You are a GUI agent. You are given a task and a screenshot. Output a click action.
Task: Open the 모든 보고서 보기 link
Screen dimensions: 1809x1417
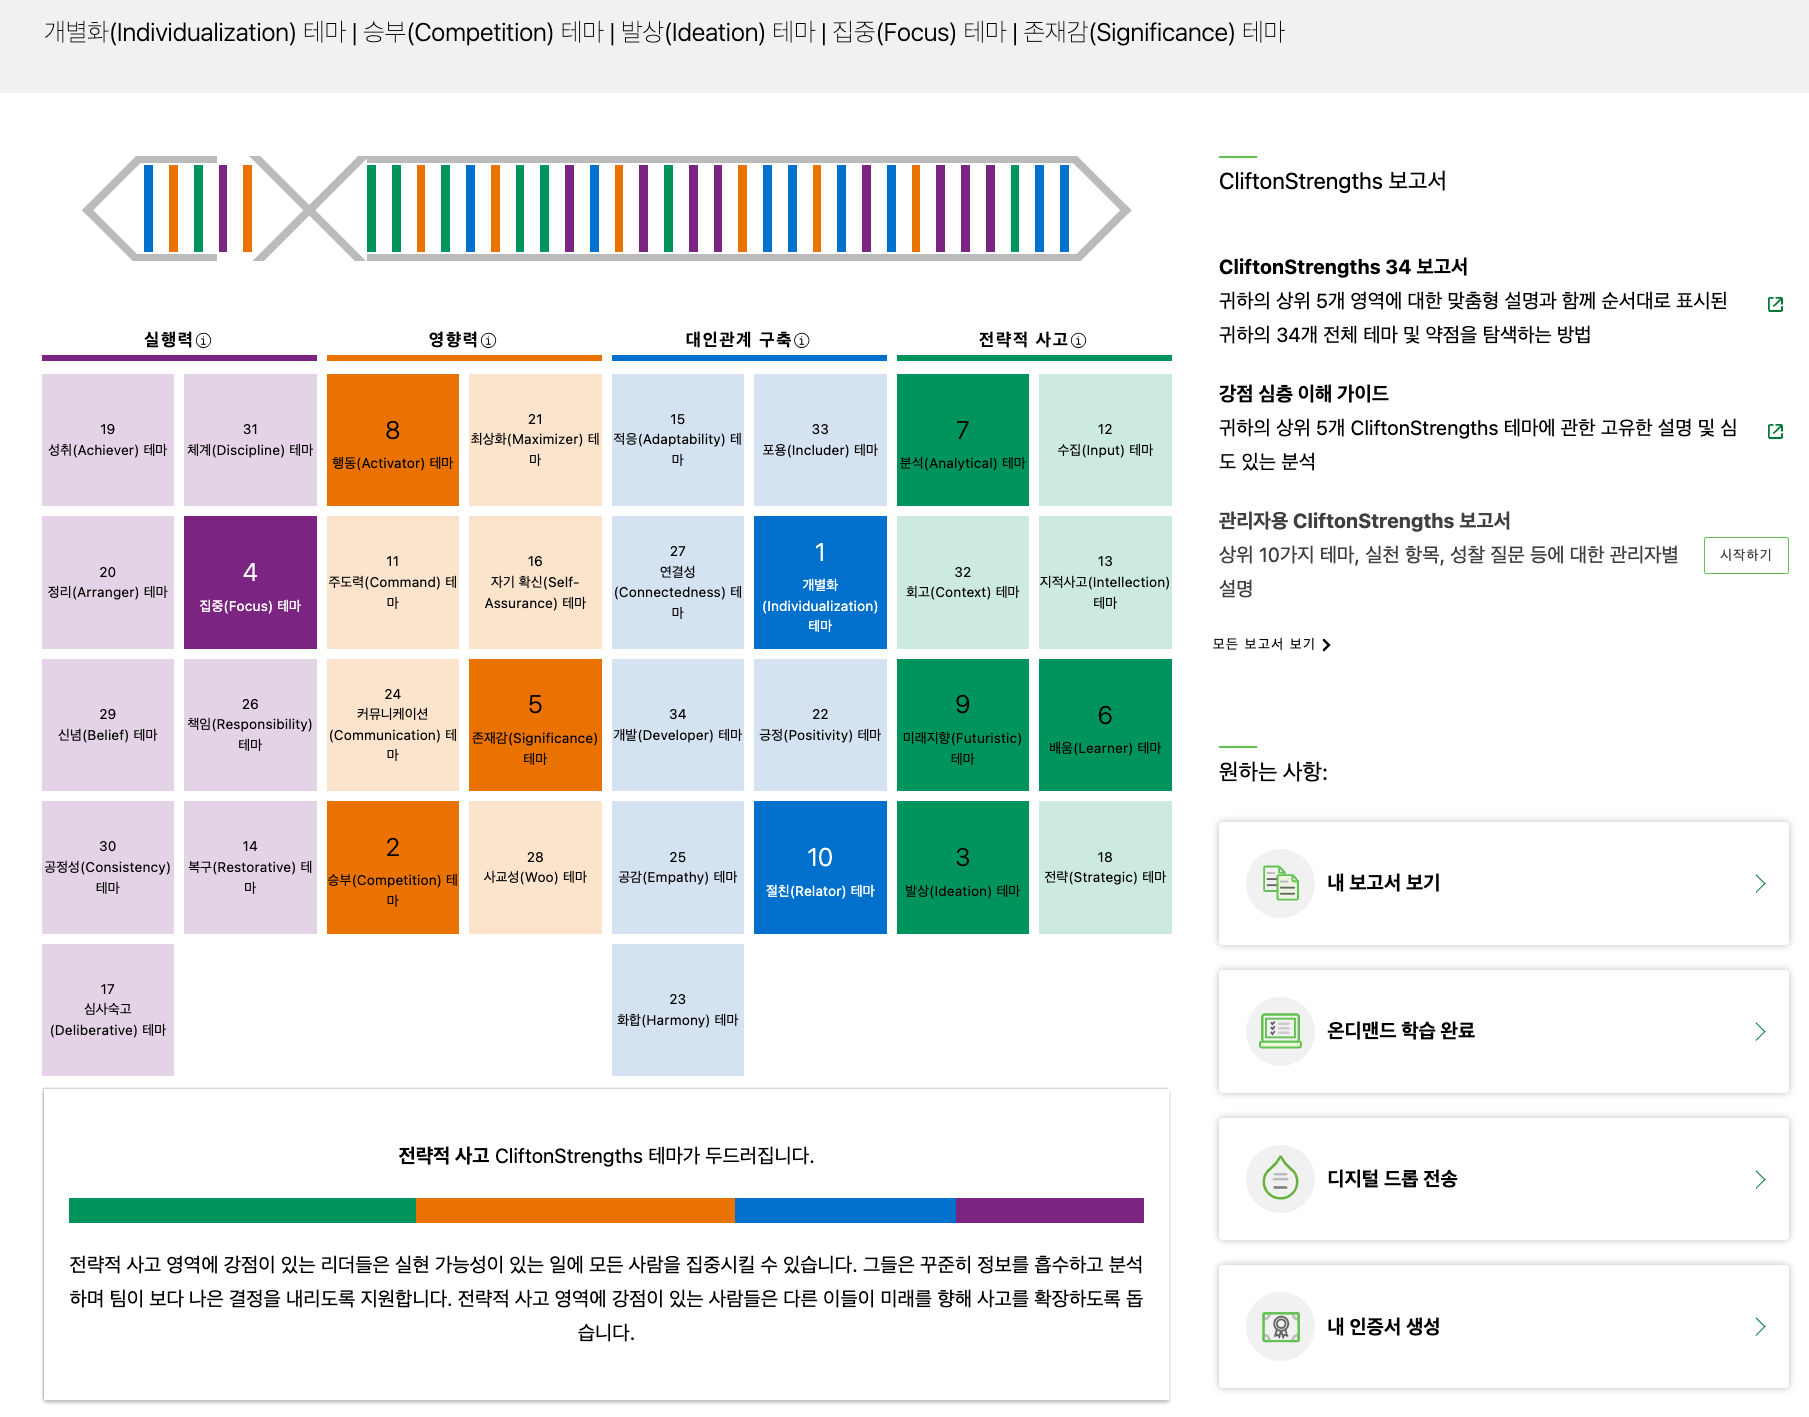tap(1271, 644)
